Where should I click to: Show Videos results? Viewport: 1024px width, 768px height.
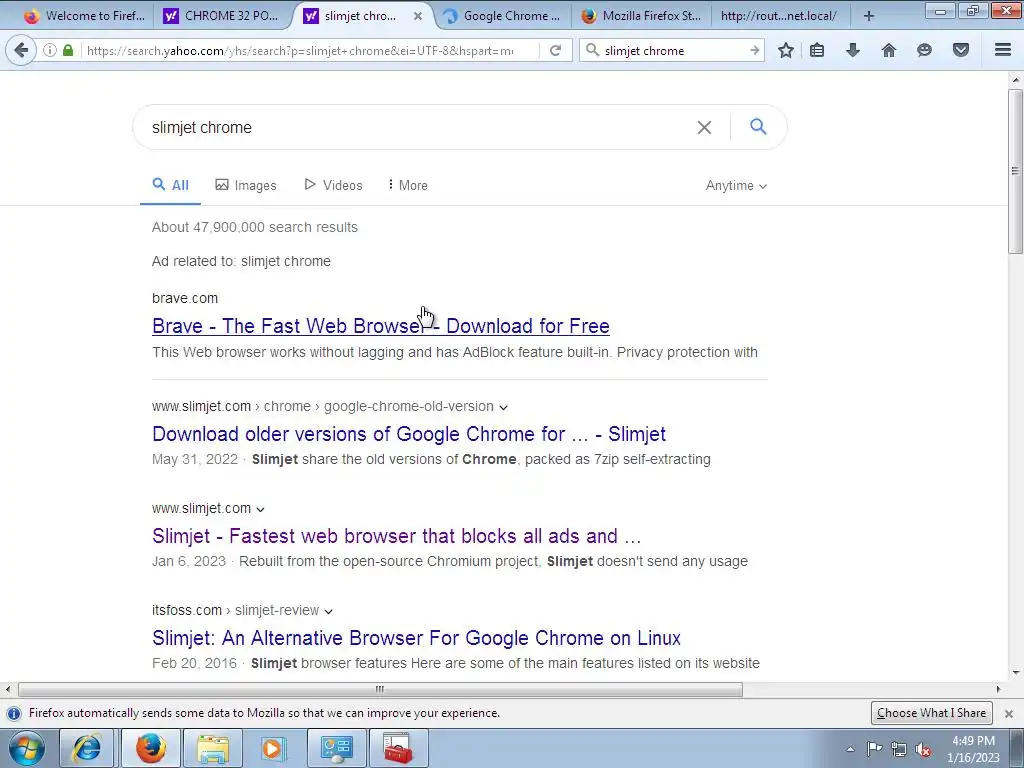coord(334,185)
